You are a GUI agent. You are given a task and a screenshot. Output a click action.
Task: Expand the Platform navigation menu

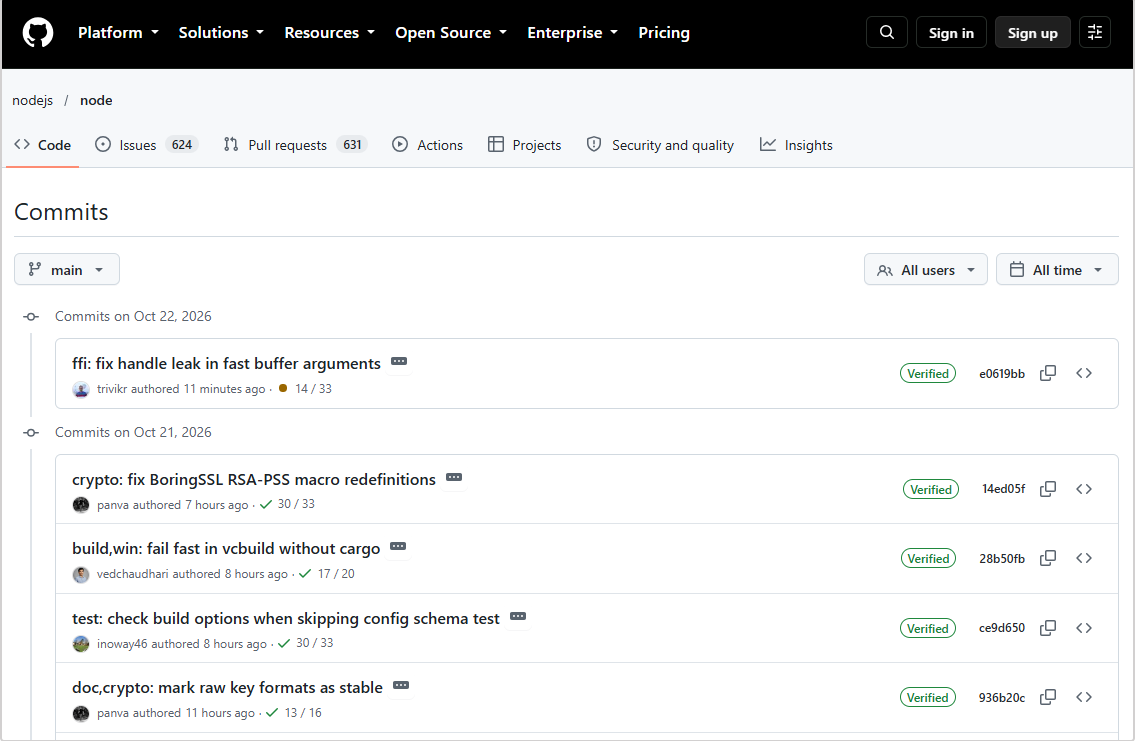tap(118, 33)
